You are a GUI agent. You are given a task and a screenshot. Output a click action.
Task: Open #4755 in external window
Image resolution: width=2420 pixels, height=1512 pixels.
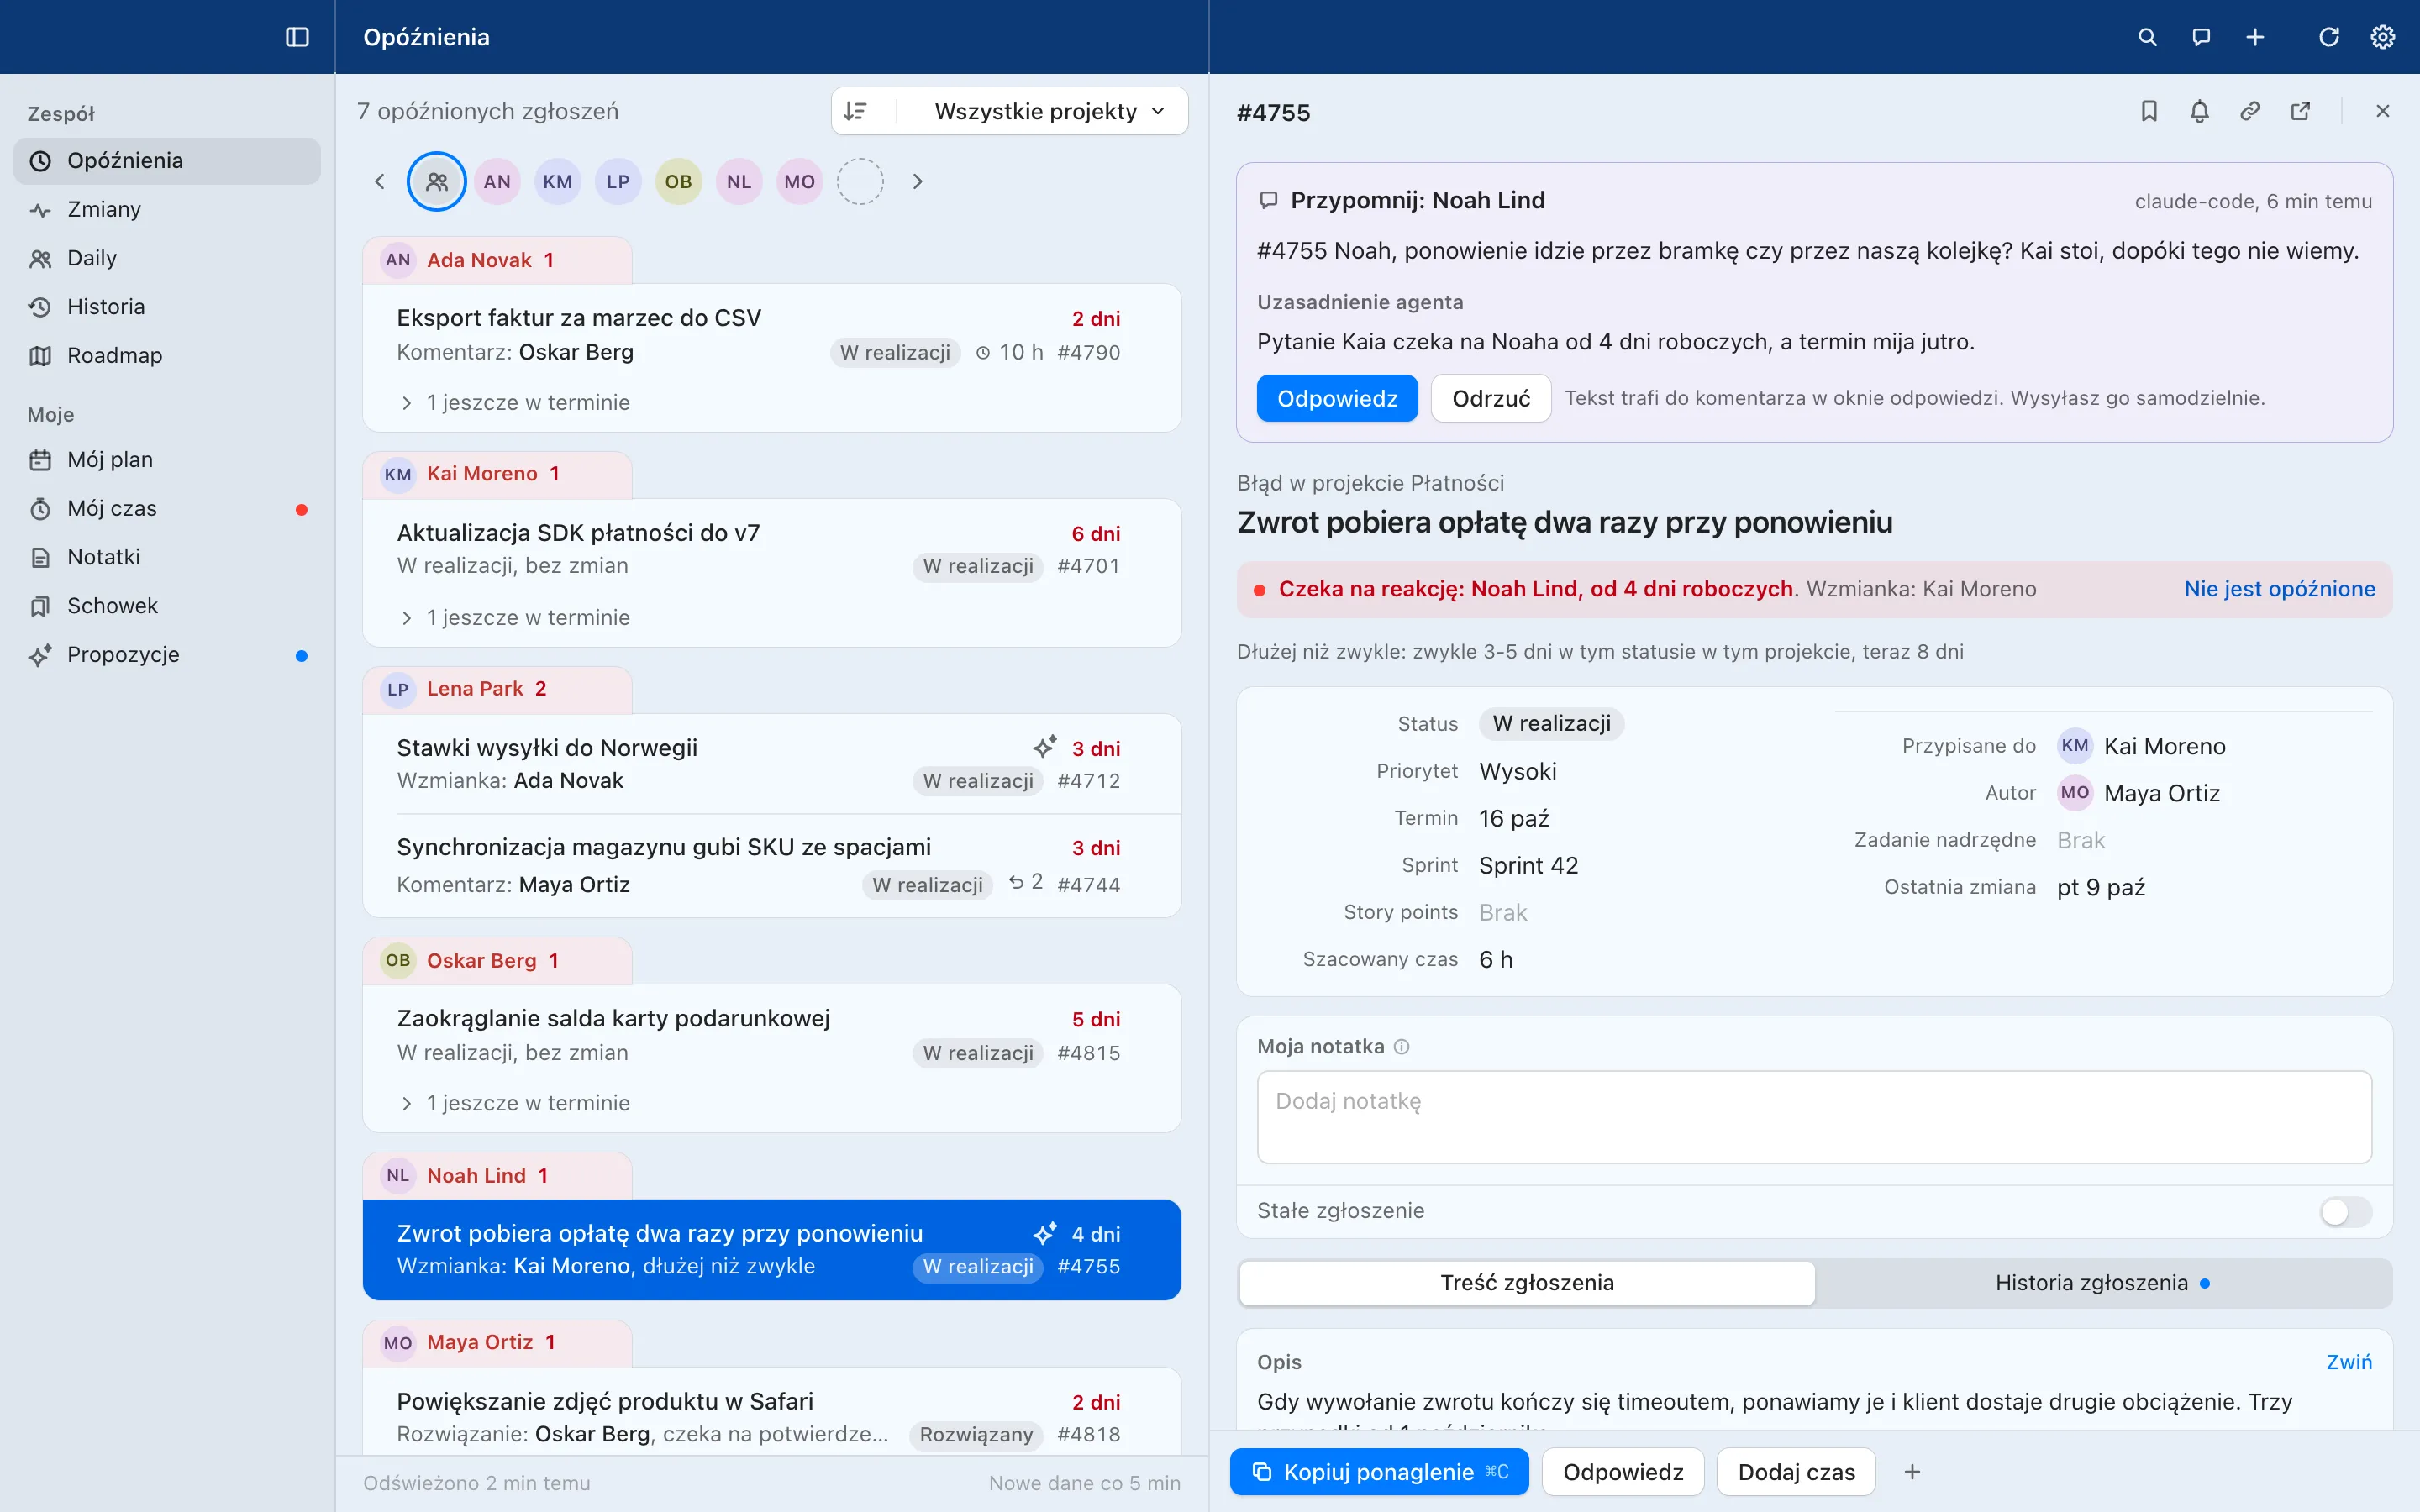point(2300,111)
